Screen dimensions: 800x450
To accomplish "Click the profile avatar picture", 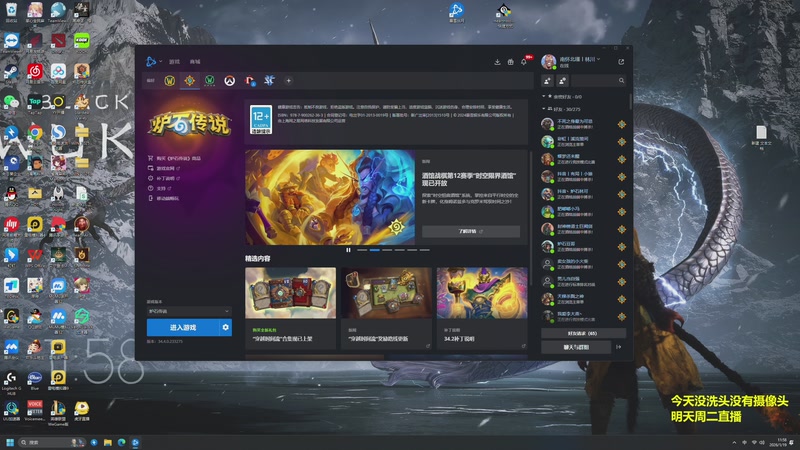I will tap(548, 62).
